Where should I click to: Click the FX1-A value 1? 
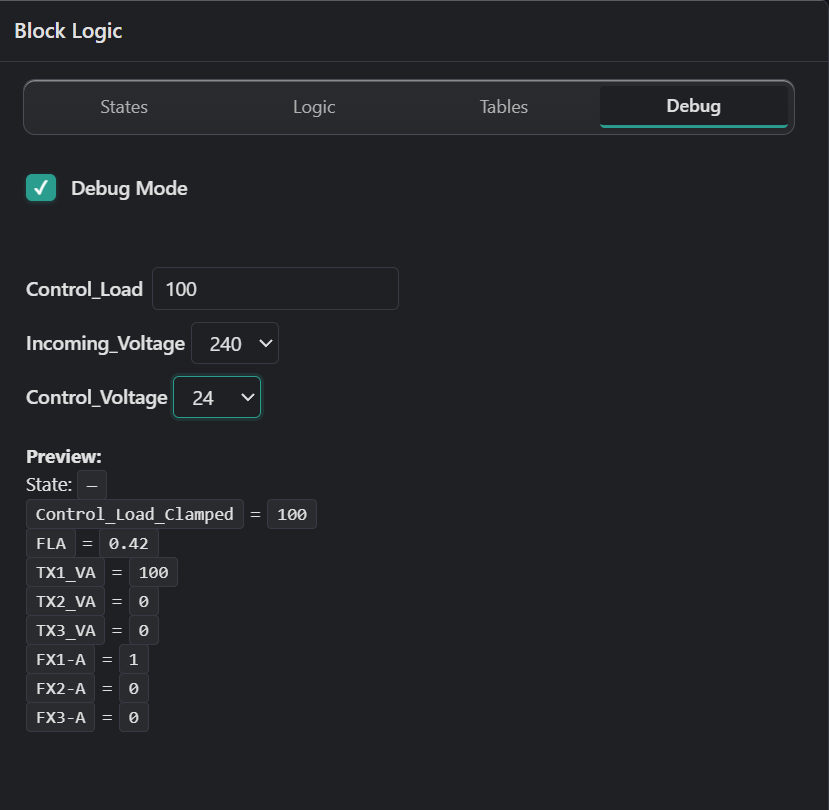134,659
